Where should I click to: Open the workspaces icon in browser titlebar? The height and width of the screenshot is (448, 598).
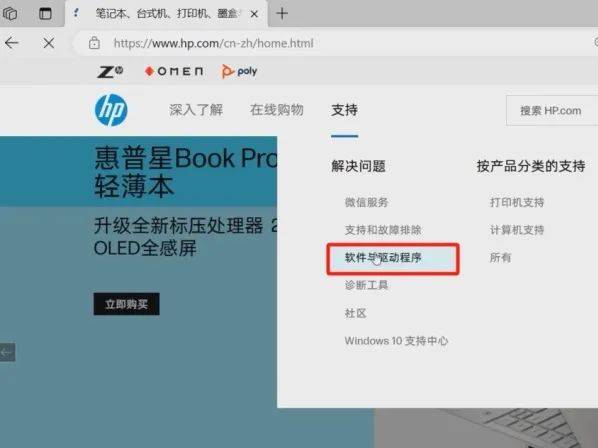tap(10, 13)
